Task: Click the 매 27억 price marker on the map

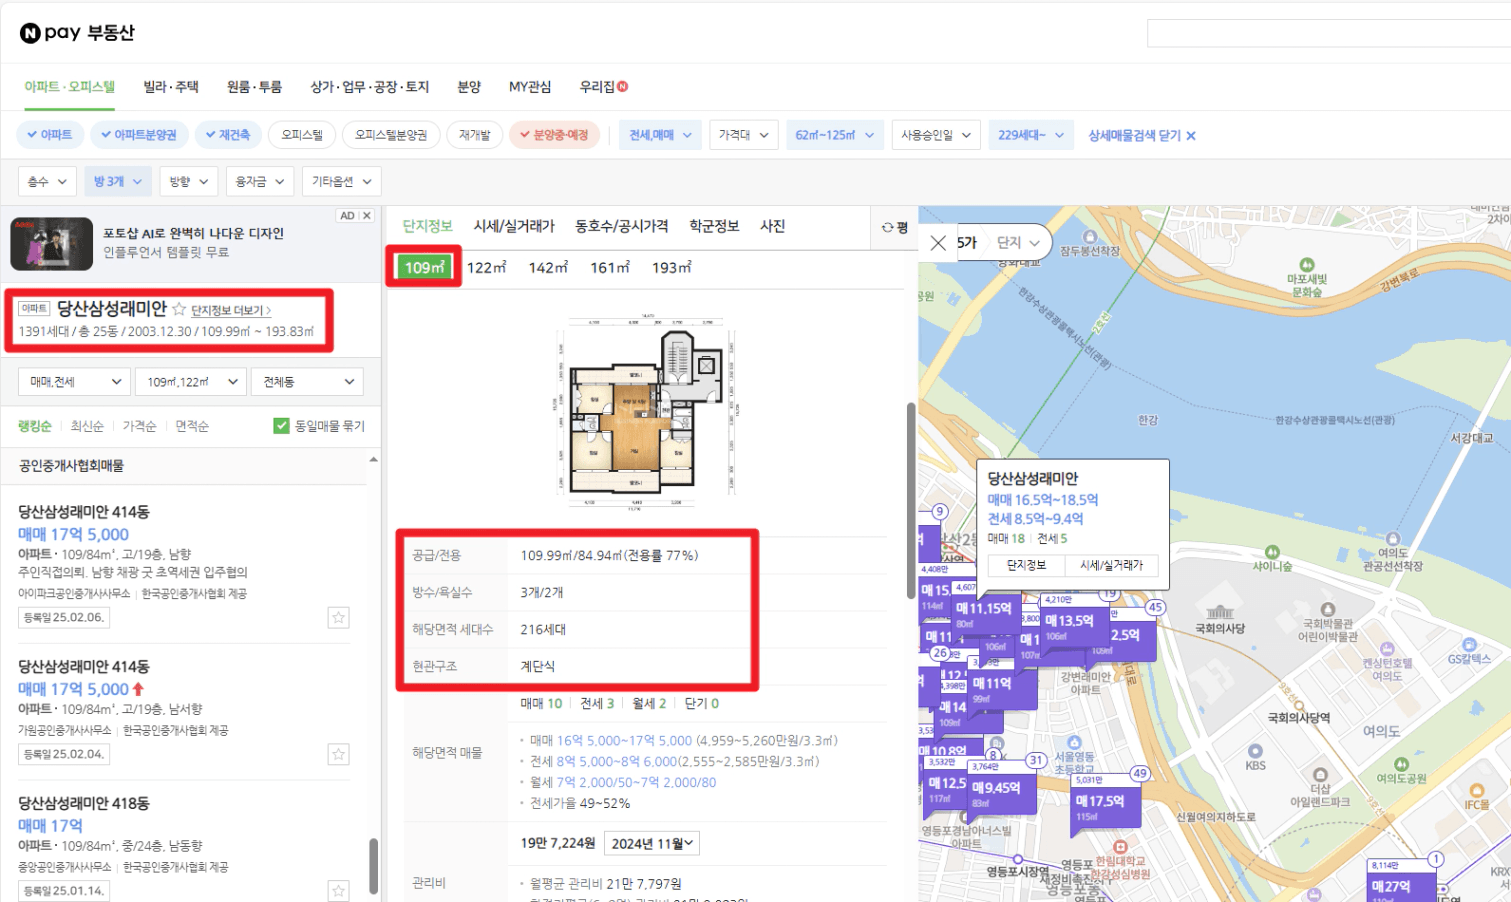Action: (x=1399, y=887)
